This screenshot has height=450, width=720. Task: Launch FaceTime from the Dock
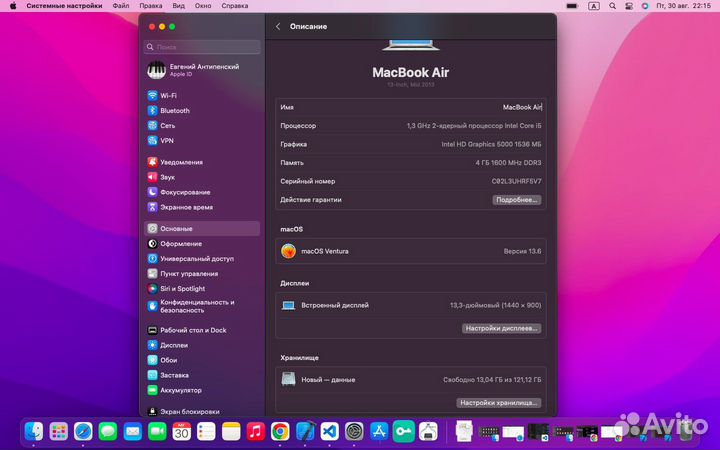[157, 431]
